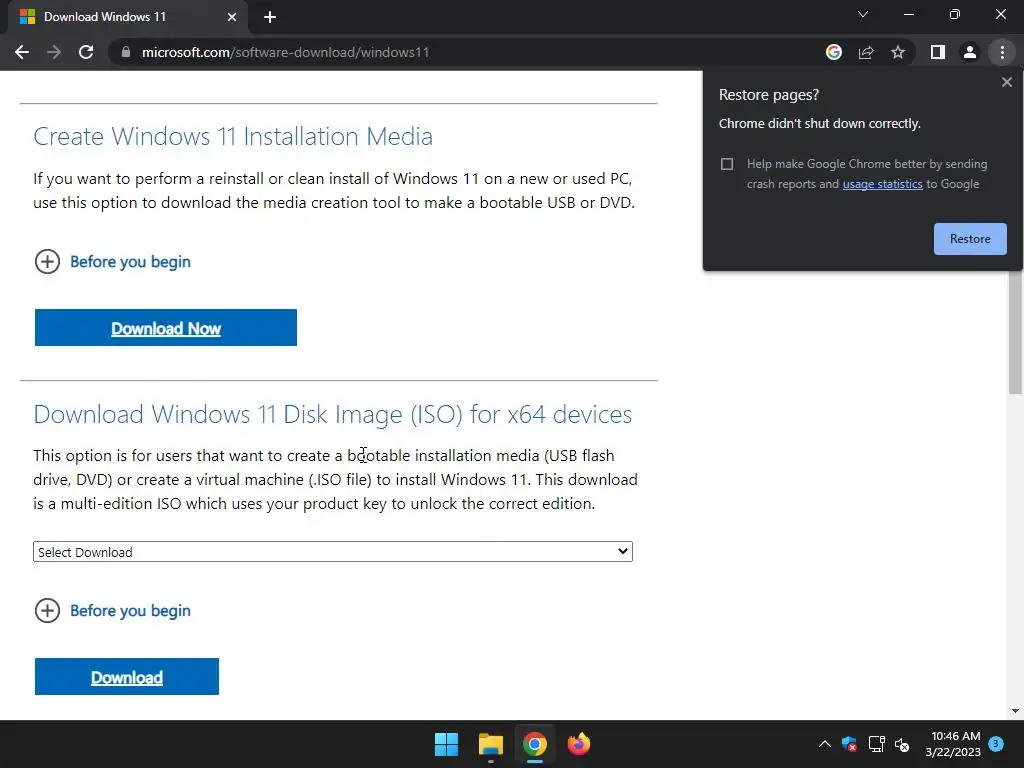Reload the page with the refresh icon
The image size is (1024, 768).
(86, 52)
